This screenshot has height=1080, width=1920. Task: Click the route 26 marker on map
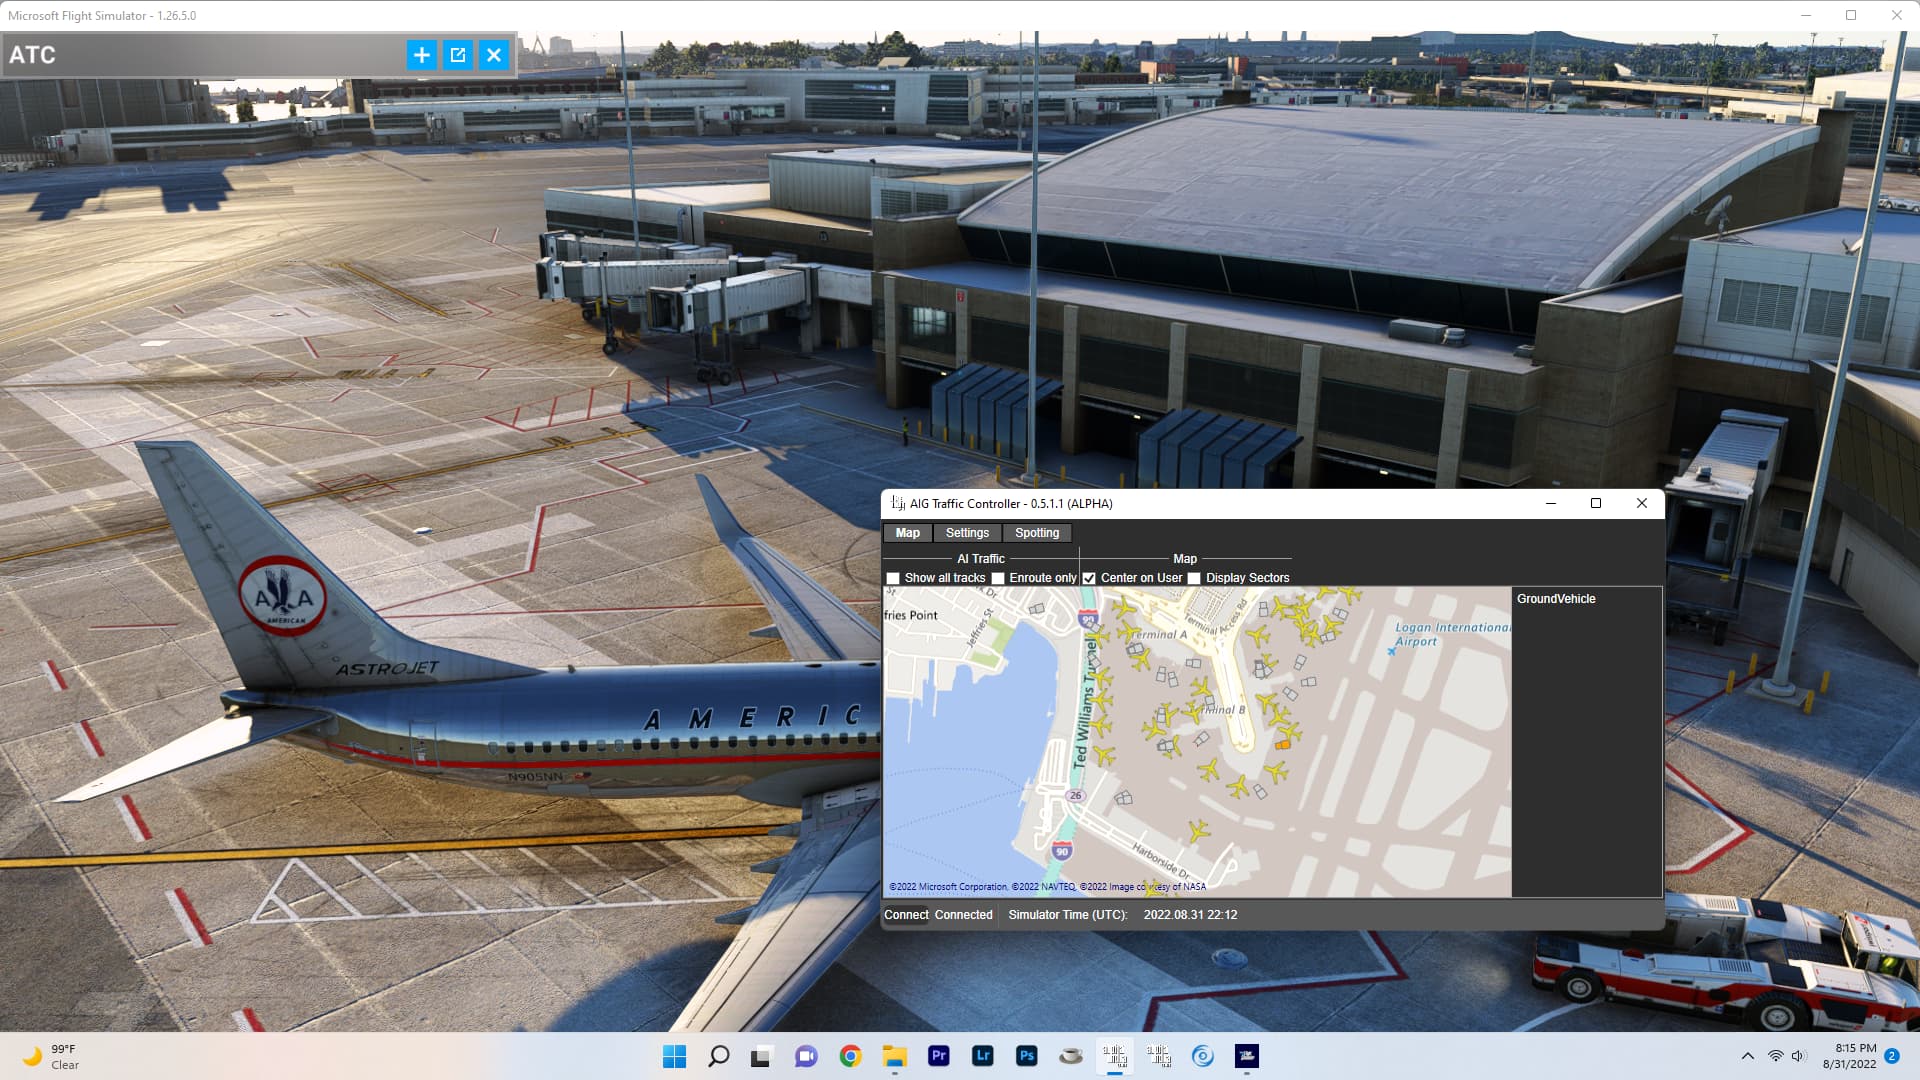click(1075, 796)
